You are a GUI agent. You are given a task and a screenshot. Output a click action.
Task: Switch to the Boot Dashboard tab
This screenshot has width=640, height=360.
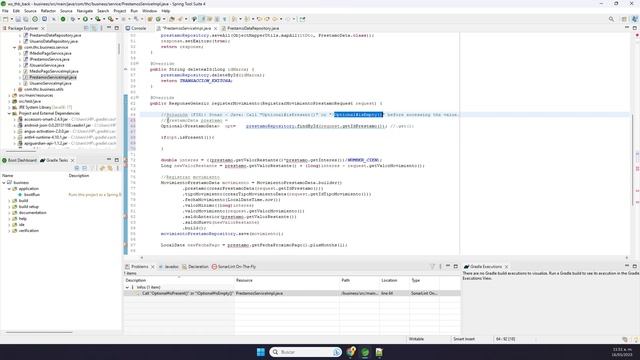click(20, 160)
